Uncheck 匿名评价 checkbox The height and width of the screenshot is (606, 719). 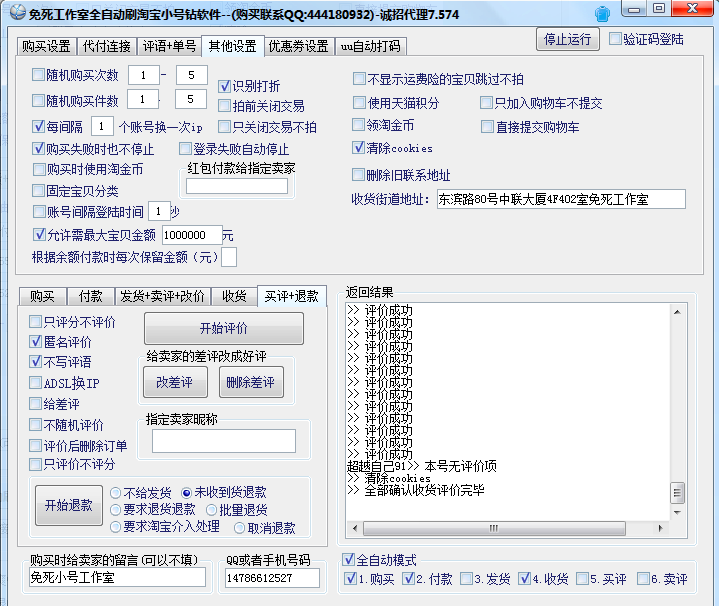pos(35,341)
